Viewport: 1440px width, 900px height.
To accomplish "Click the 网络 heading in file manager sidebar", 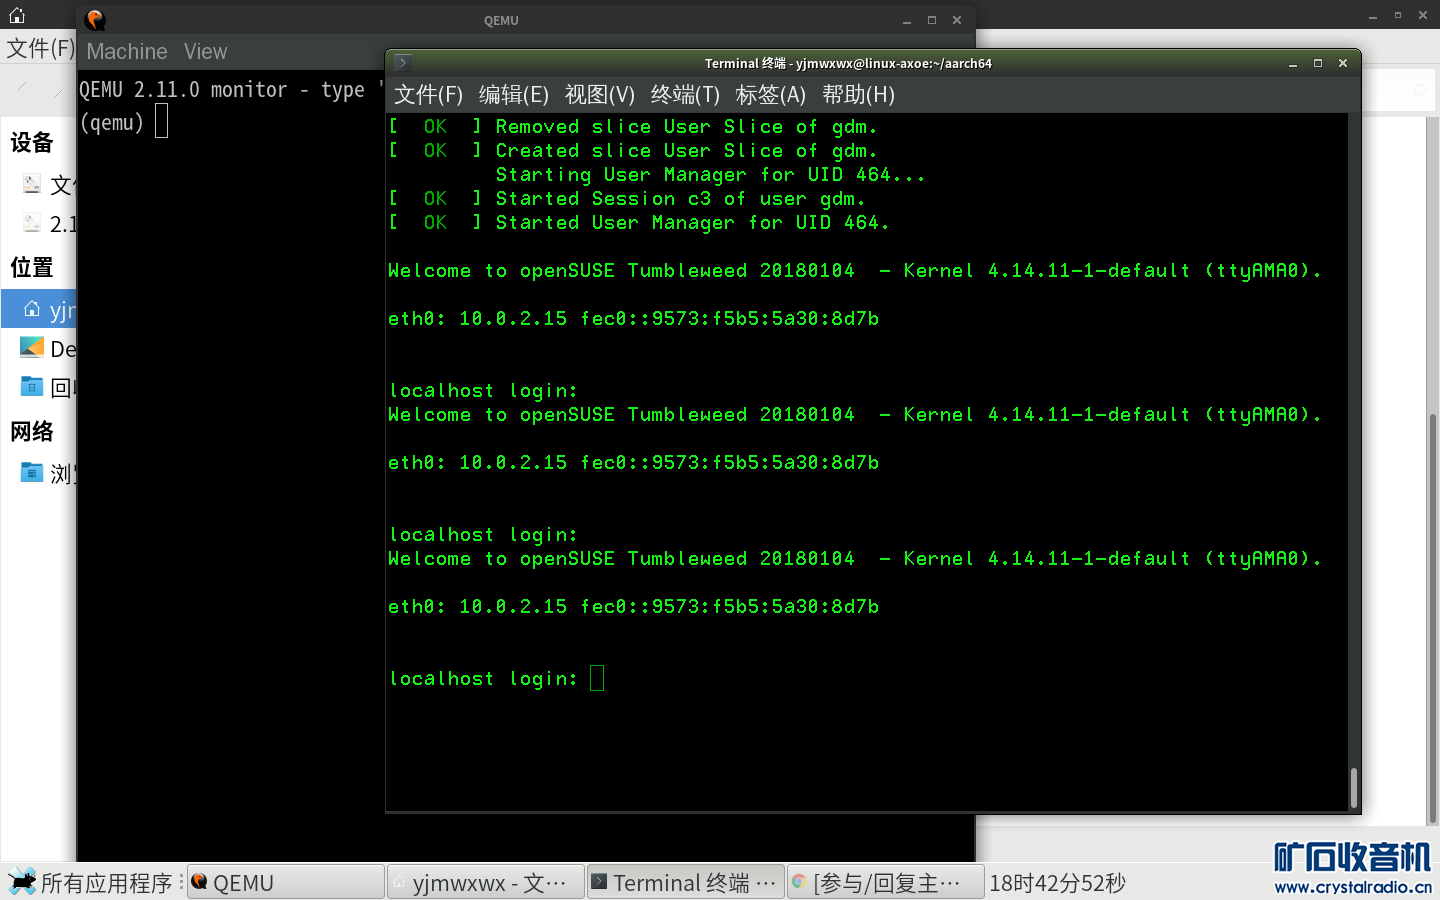I will pyautogui.click(x=32, y=431).
